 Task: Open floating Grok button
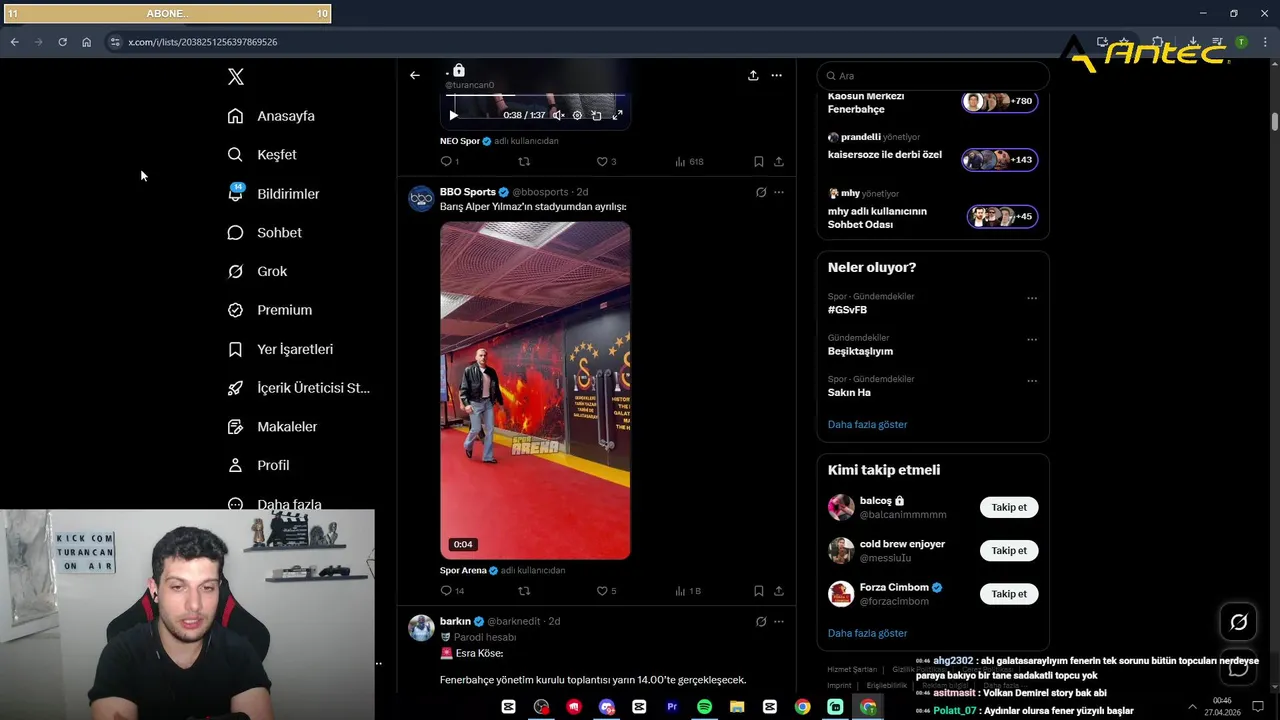point(1238,623)
